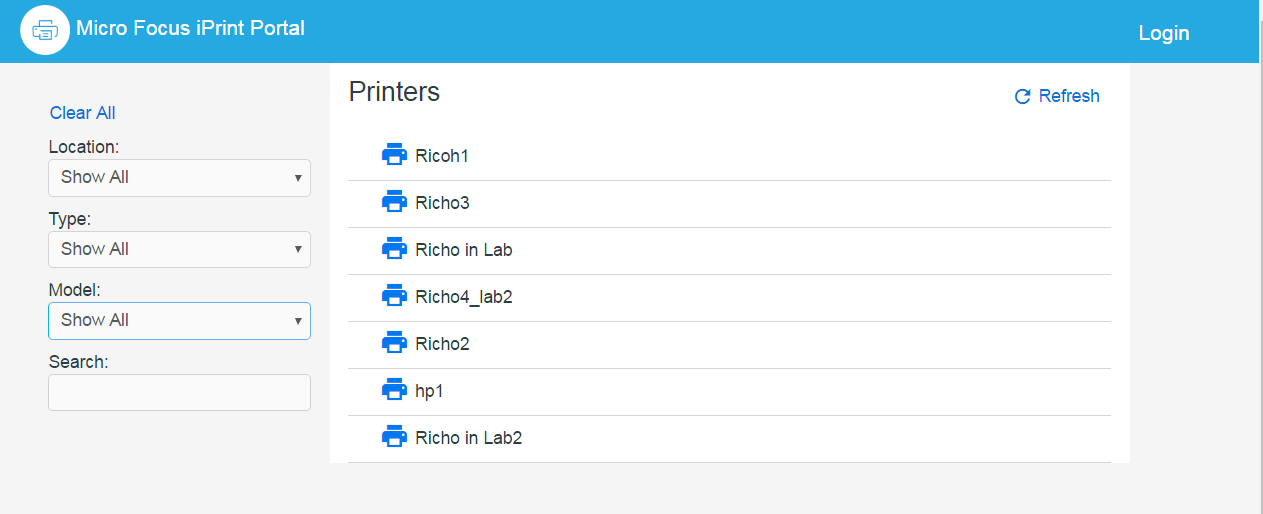Click the printer icon beside Richo in Lab
Image resolution: width=1263 pixels, height=514 pixels.
394,249
